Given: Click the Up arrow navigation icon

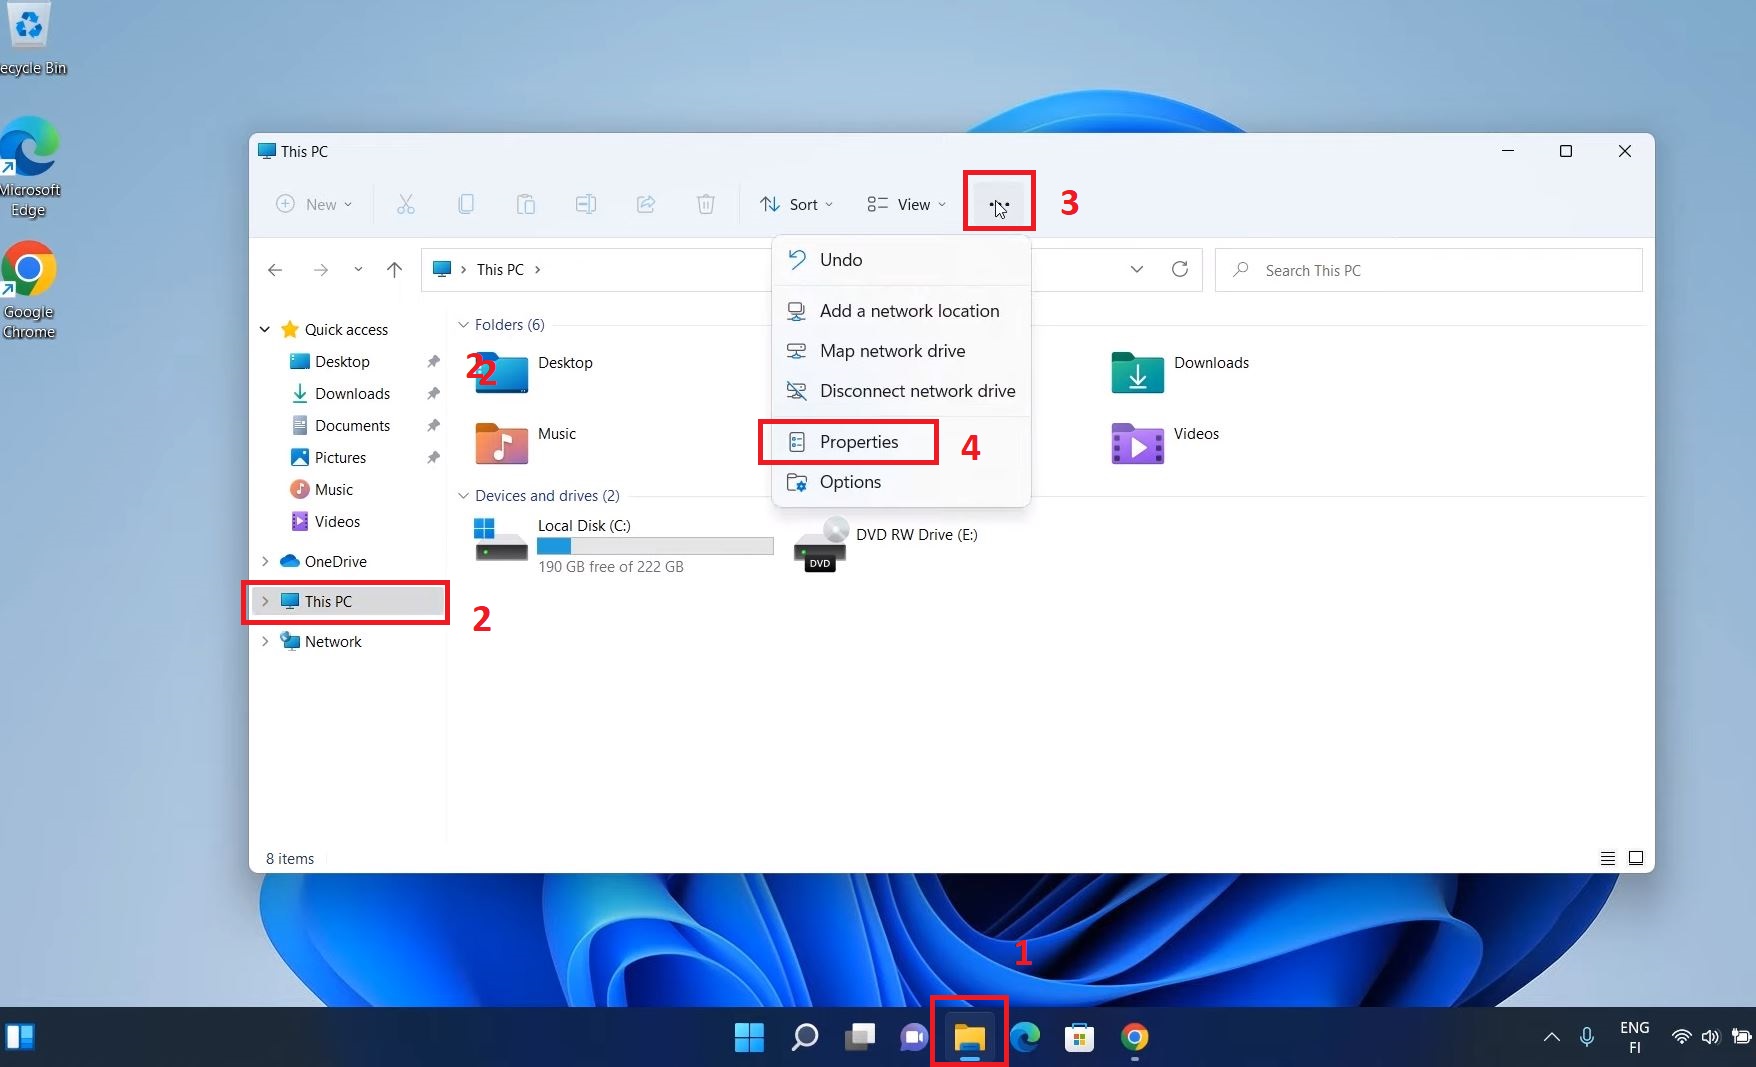Looking at the screenshot, I should pos(394,270).
